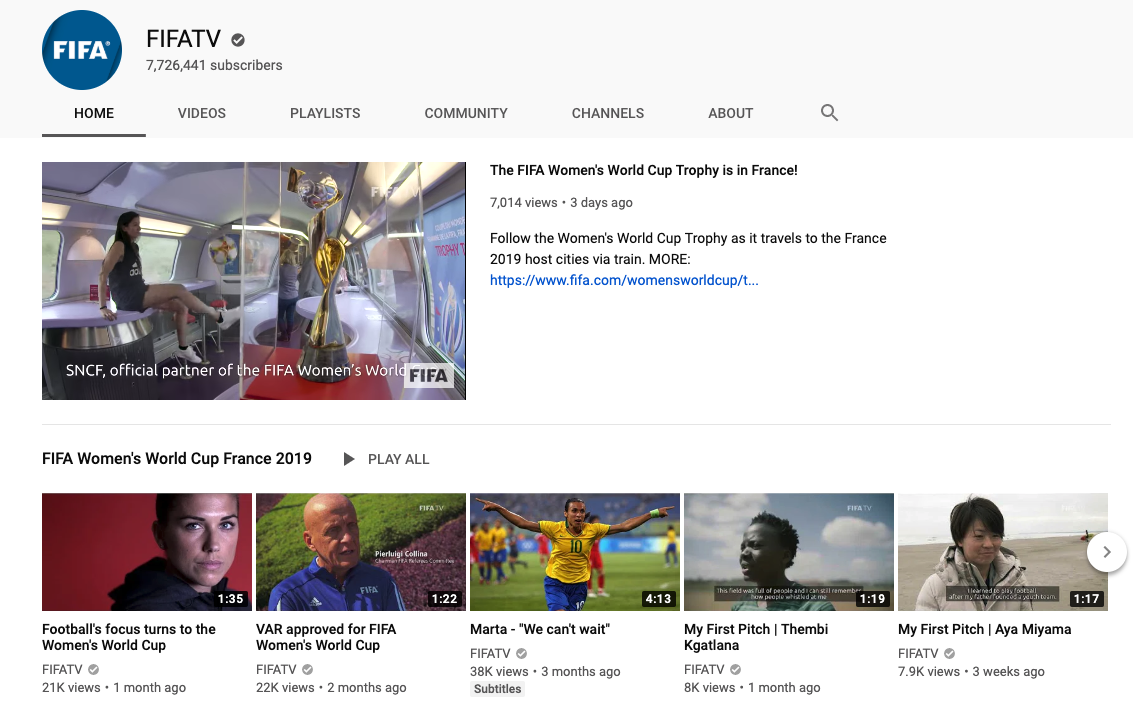Select the Community tab
The width and height of the screenshot is (1133, 716).
466,113
